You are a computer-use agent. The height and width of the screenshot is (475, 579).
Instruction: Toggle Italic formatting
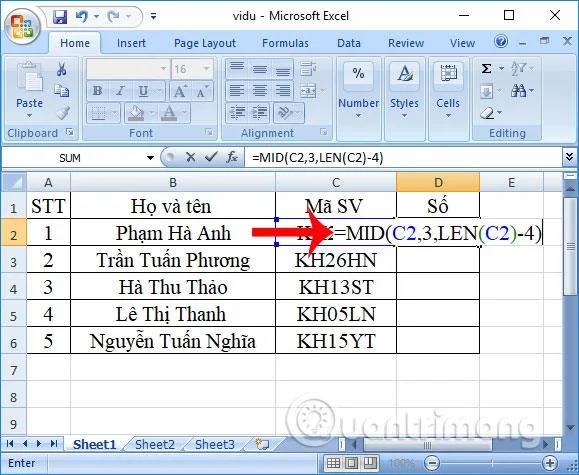coord(120,91)
